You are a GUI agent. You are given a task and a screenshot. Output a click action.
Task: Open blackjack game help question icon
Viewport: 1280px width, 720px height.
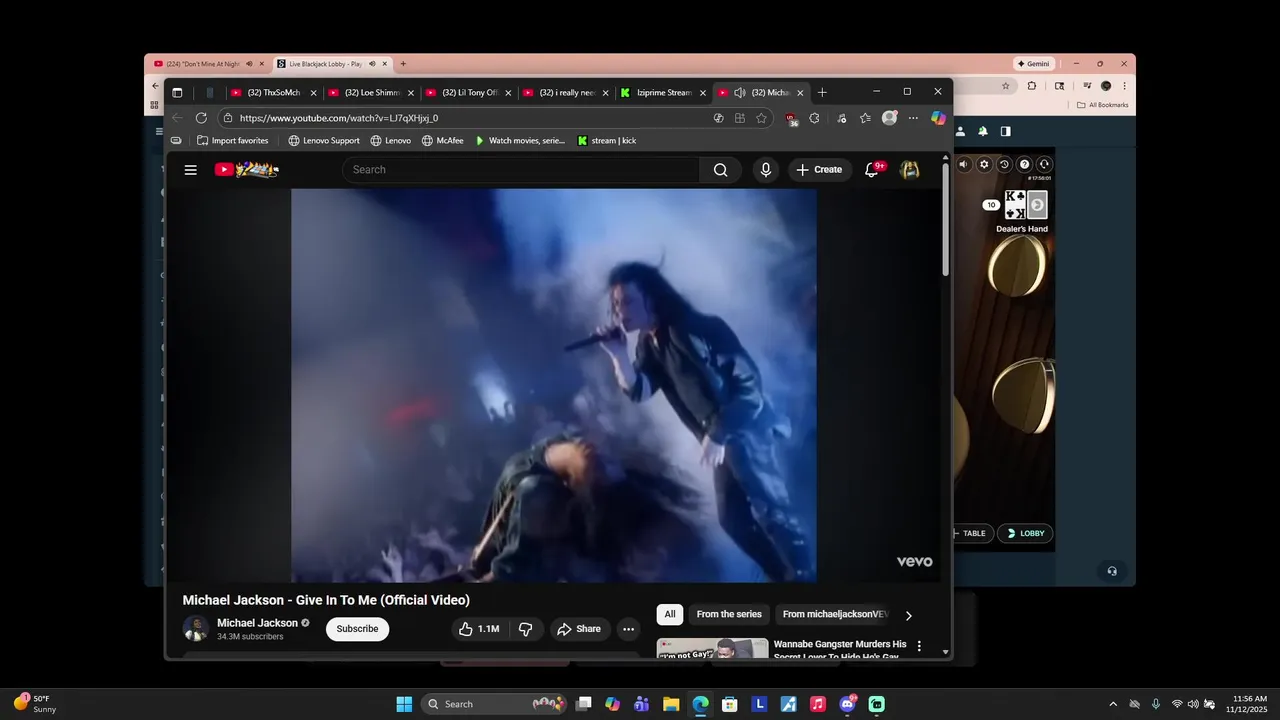pyautogui.click(x=1024, y=164)
